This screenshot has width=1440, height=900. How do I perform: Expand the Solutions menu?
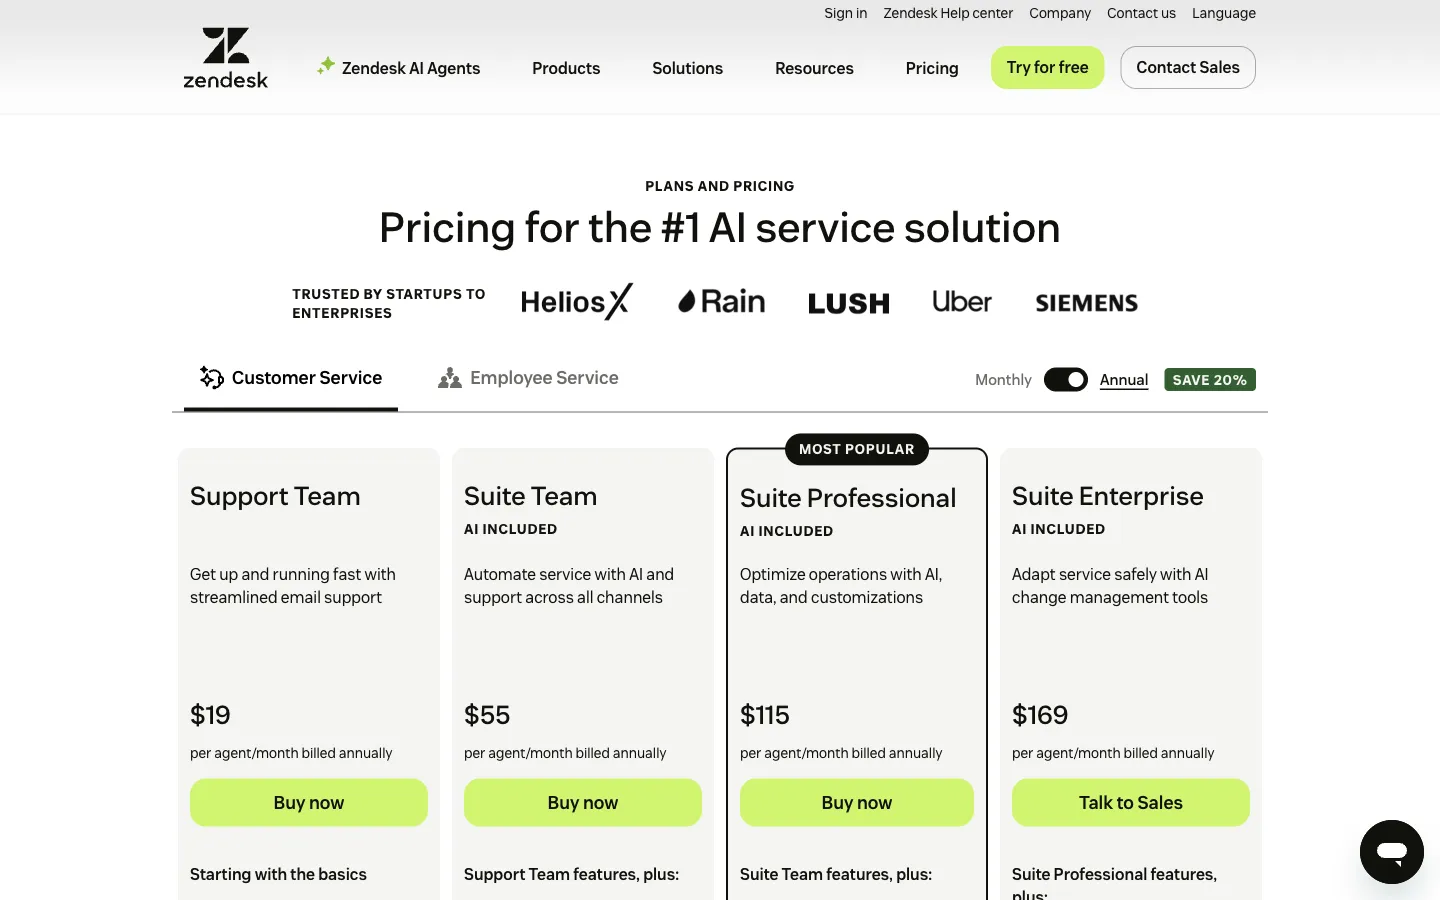tap(687, 68)
